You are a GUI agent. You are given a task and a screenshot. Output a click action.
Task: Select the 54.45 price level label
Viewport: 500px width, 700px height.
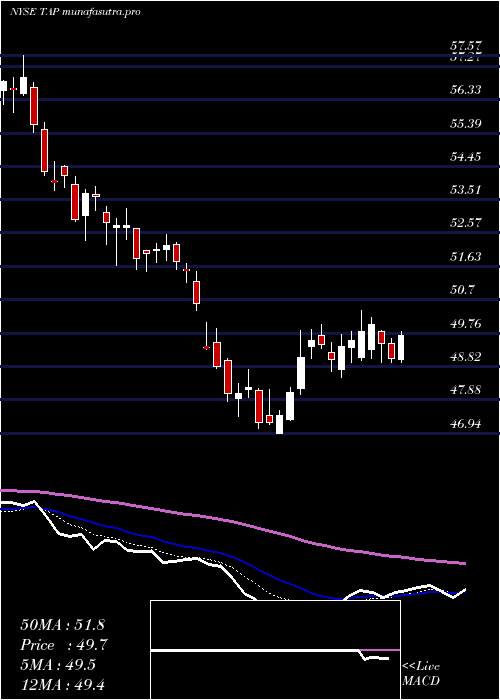tap(466, 157)
